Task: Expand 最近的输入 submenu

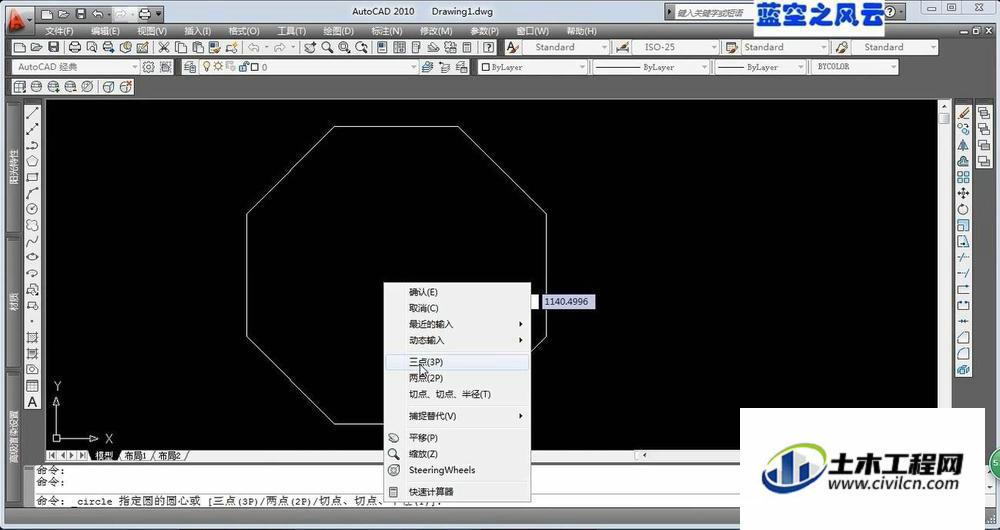Action: [458, 324]
